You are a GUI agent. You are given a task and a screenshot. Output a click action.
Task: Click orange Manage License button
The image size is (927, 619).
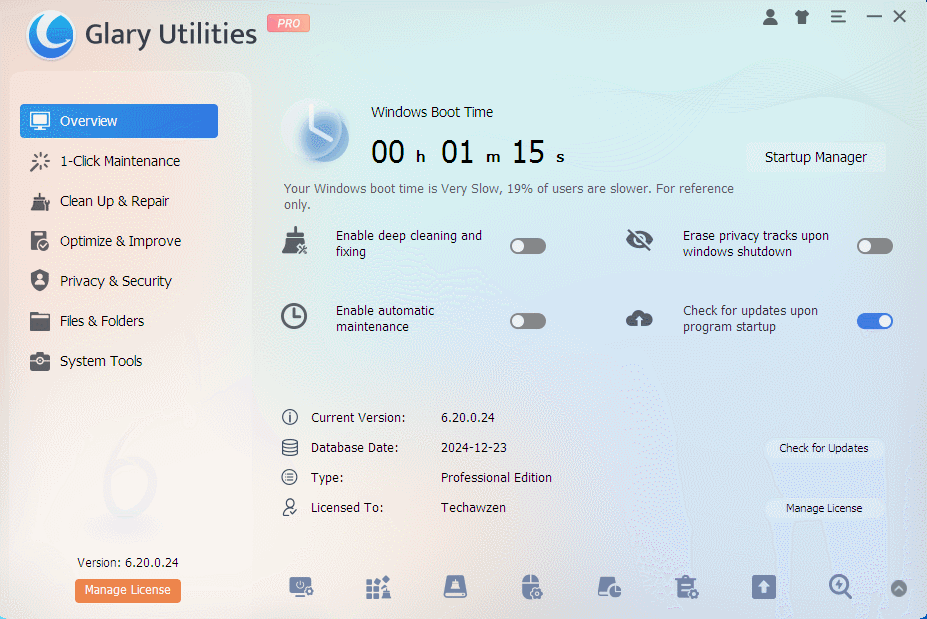coord(128,590)
